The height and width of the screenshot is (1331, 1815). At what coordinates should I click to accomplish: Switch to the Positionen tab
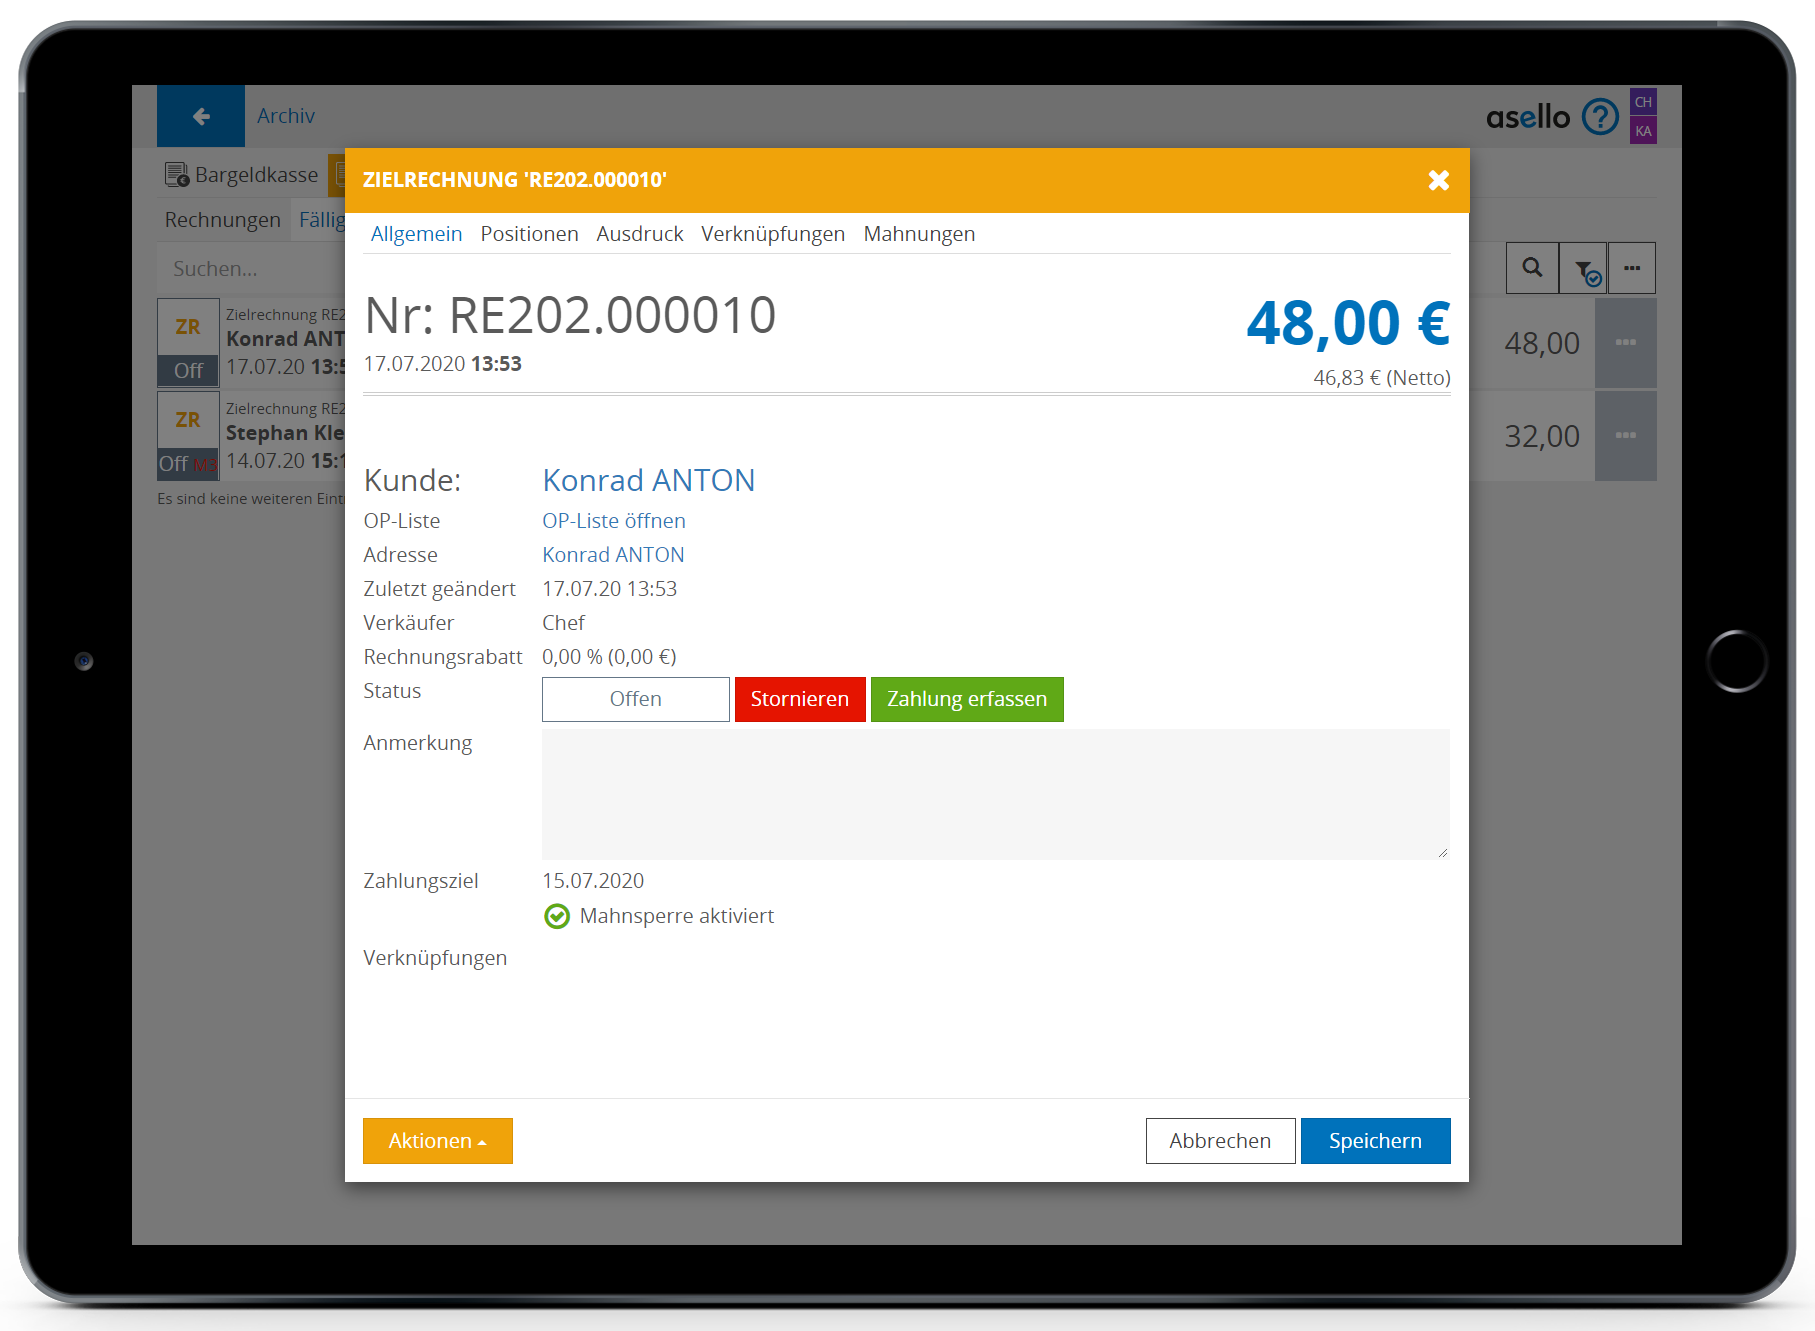point(529,234)
